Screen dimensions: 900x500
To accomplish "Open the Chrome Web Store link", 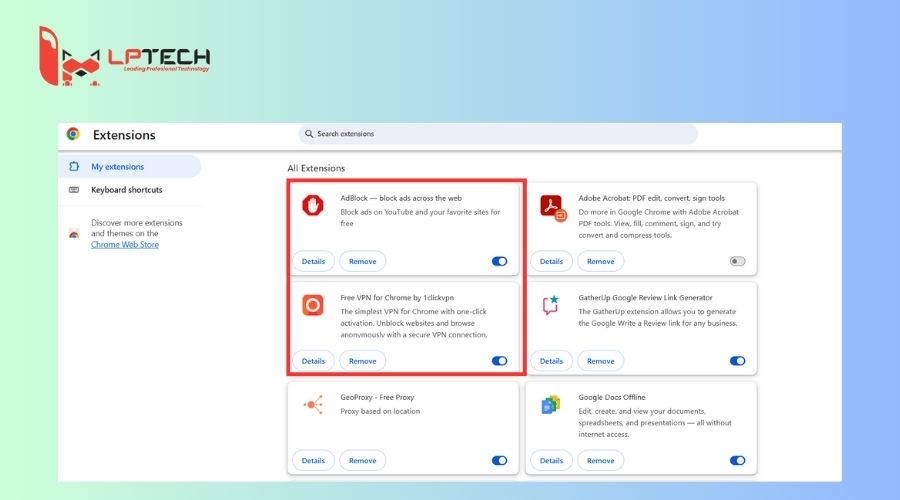I will 125,245.
